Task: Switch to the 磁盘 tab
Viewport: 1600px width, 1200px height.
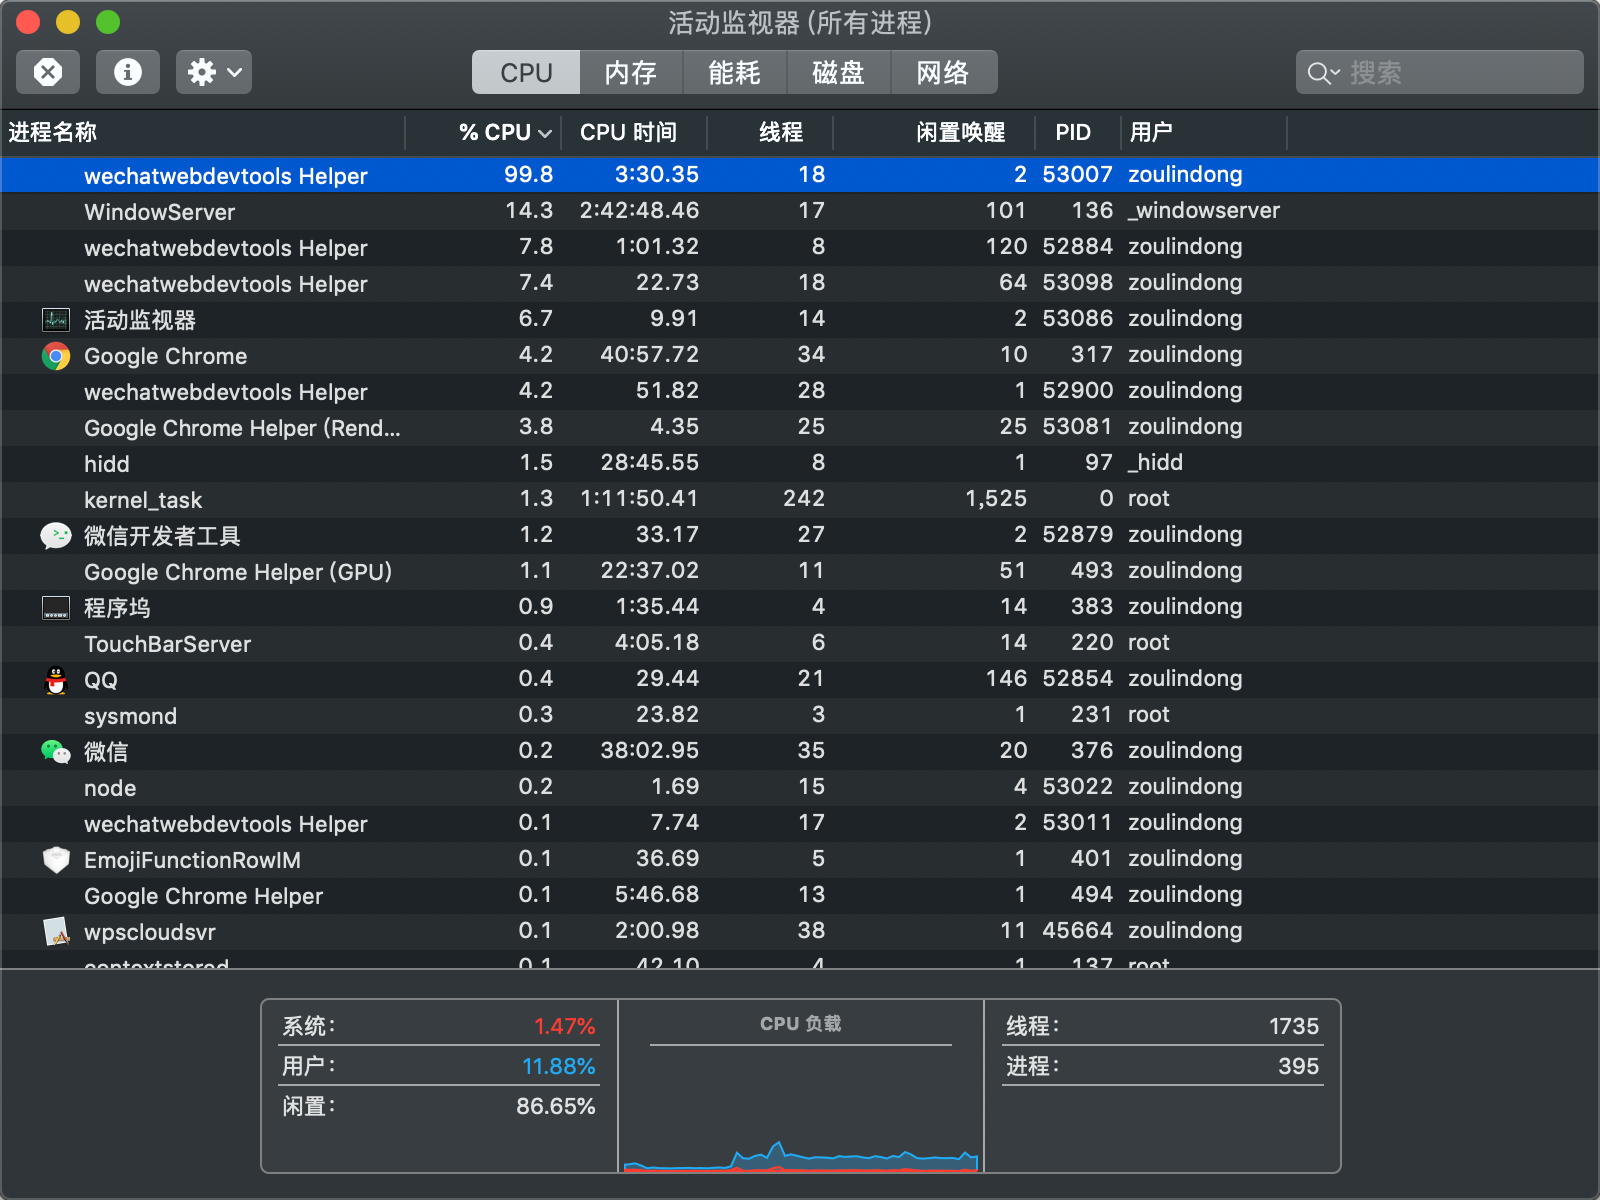Action: click(839, 72)
